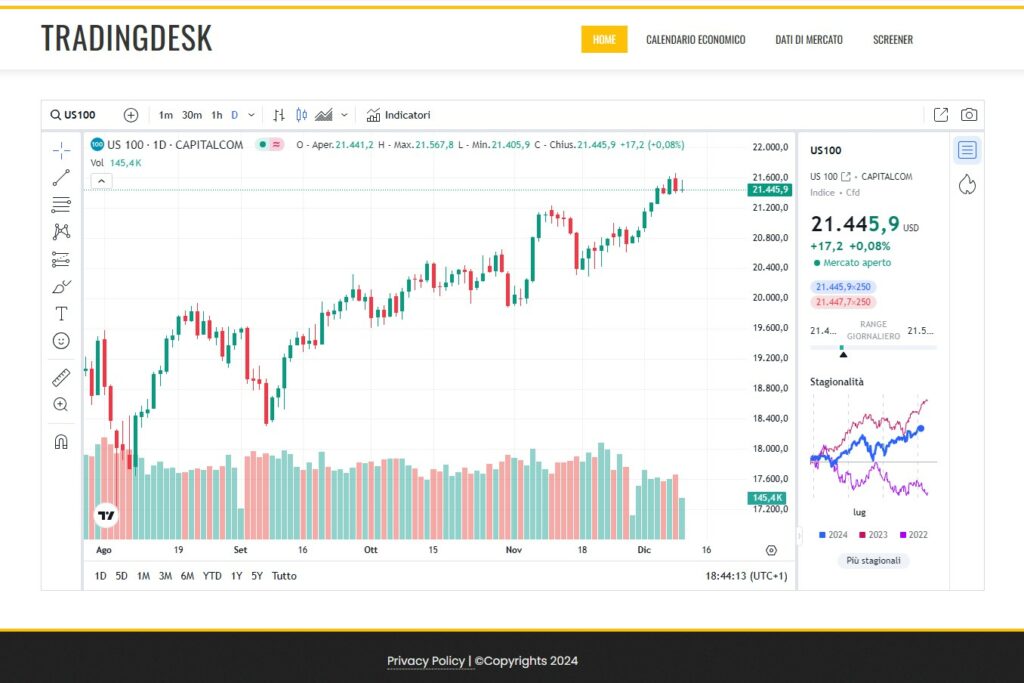Open CALENDARIO ECONOMICO page
The image size is (1024, 683).
pos(696,39)
